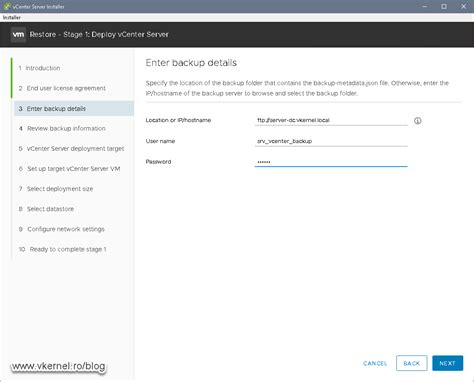Click the 'Location or IP/hostname' label

[x=178, y=120]
